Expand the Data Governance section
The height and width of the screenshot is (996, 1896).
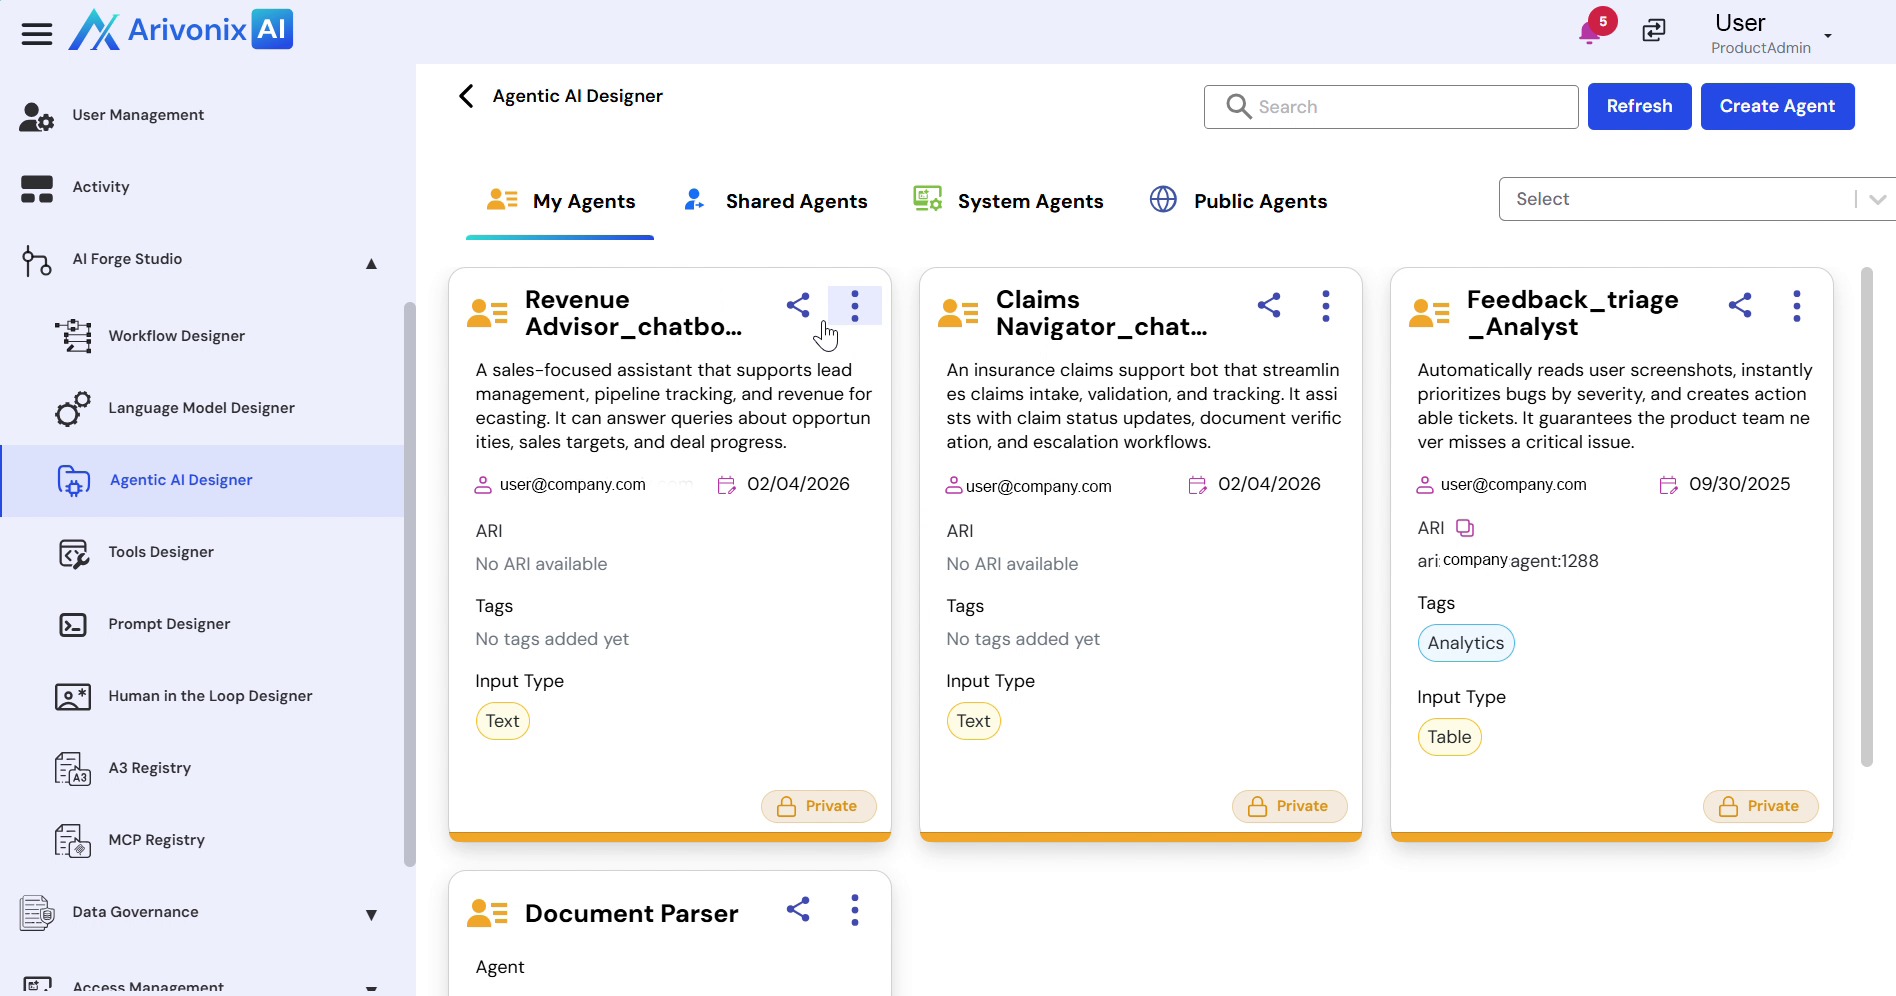click(371, 915)
